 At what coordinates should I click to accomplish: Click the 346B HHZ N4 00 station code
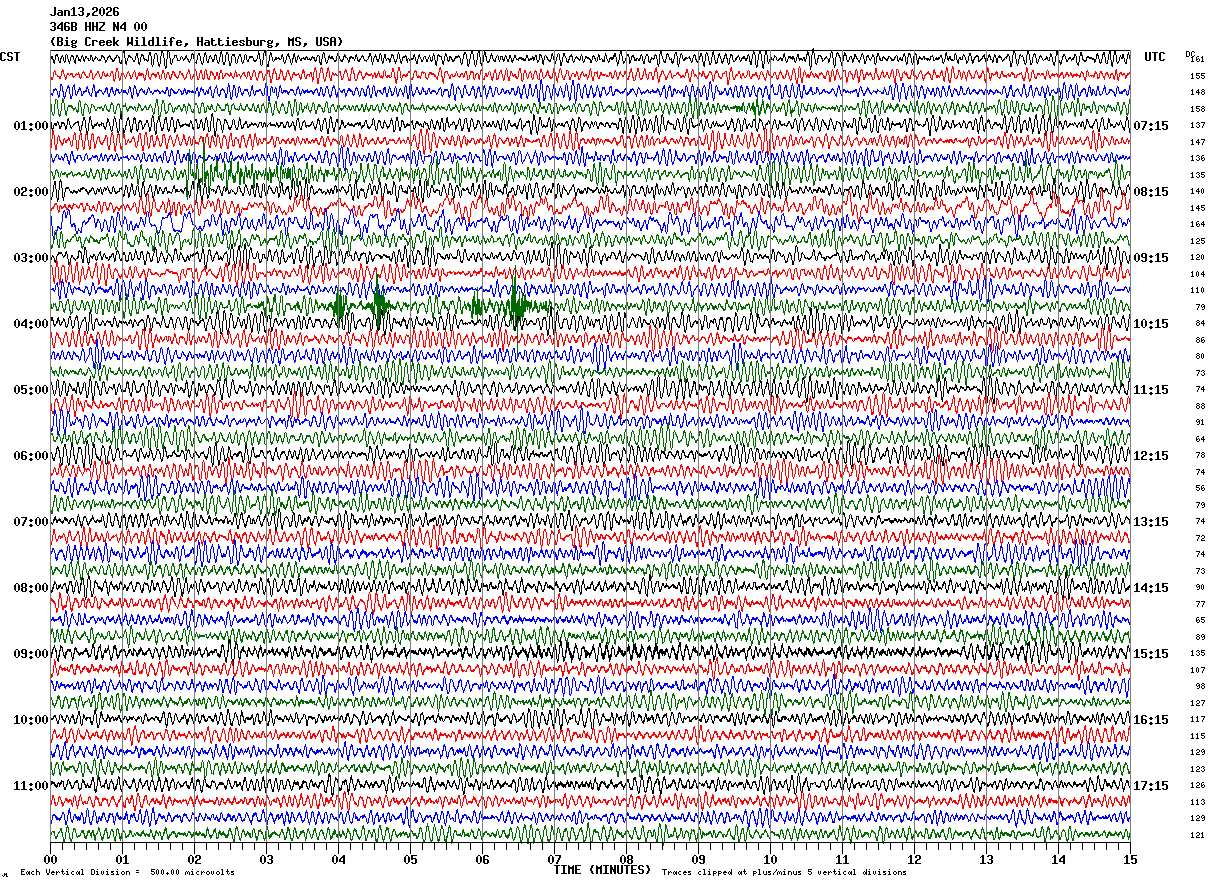point(99,27)
